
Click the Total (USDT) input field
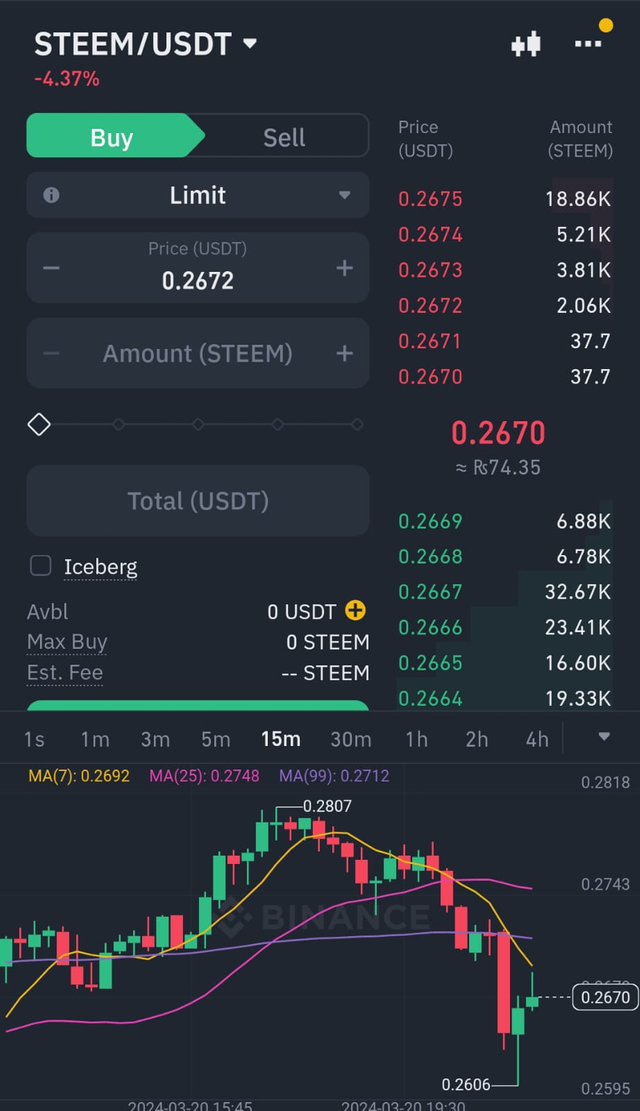[198, 501]
